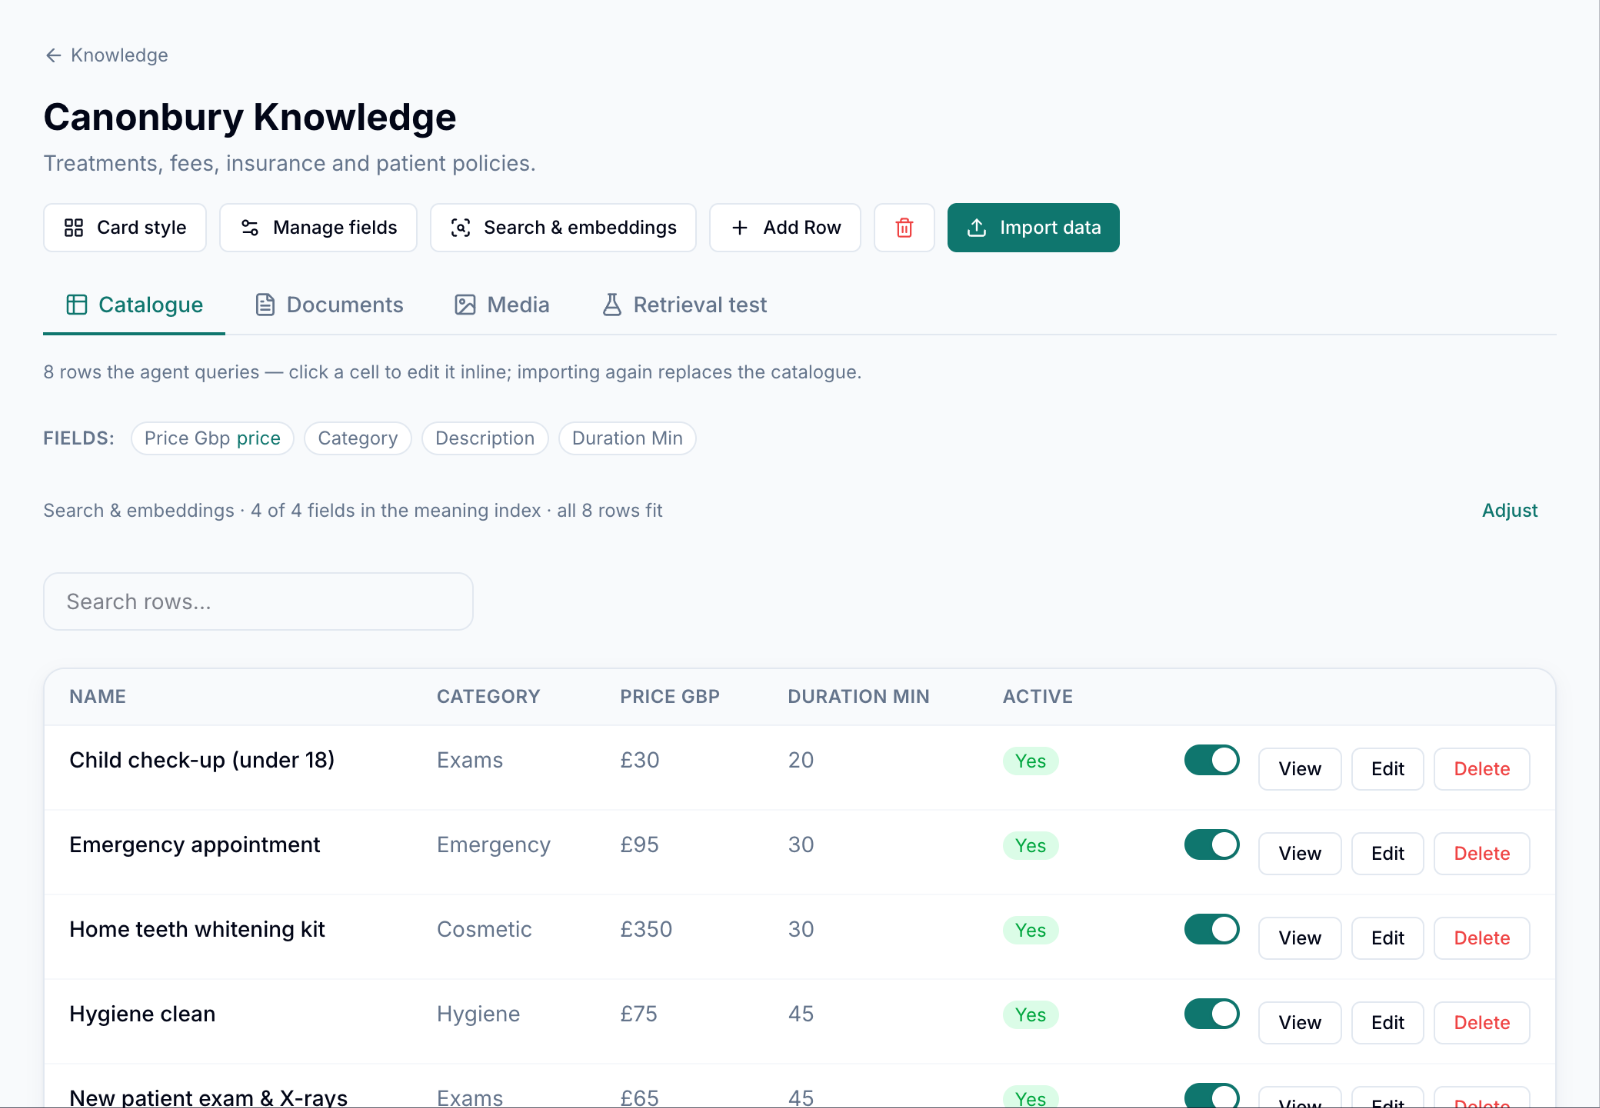Switch to the Catalogue tab

click(134, 305)
